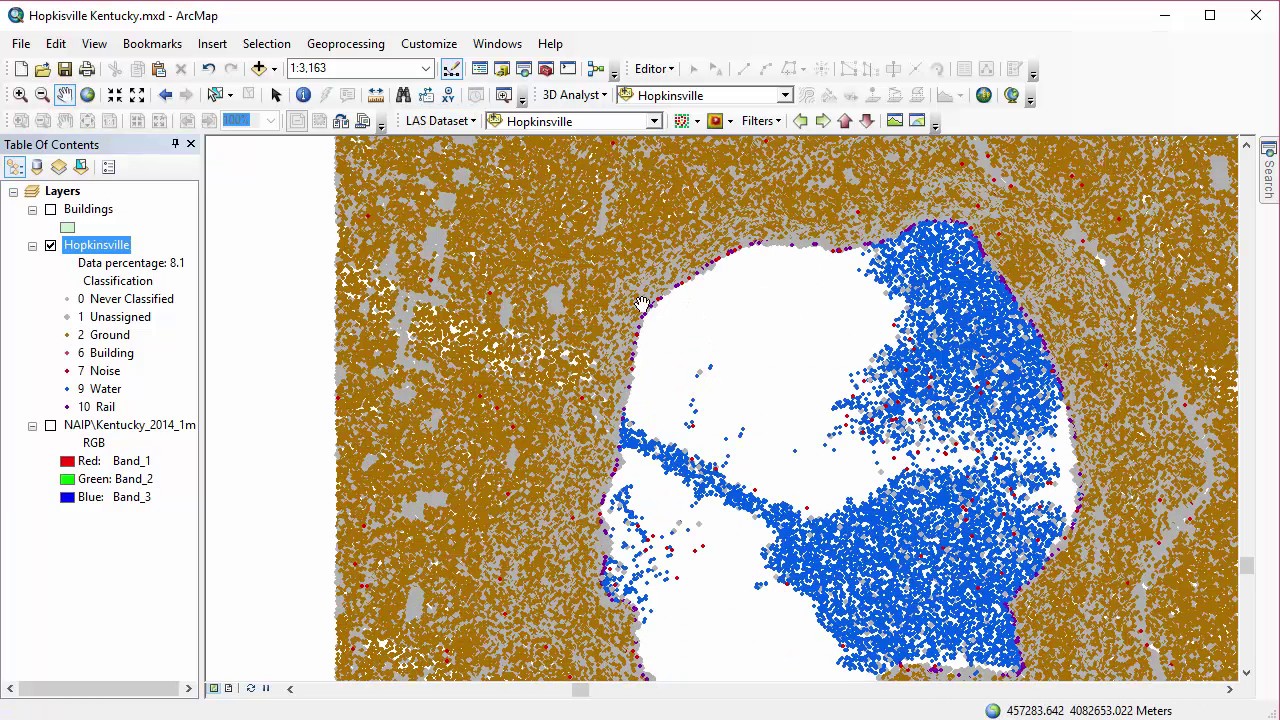Screen dimensions: 1280x720
Task: Click the Fixed Zoom In icon
Action: click(x=115, y=94)
